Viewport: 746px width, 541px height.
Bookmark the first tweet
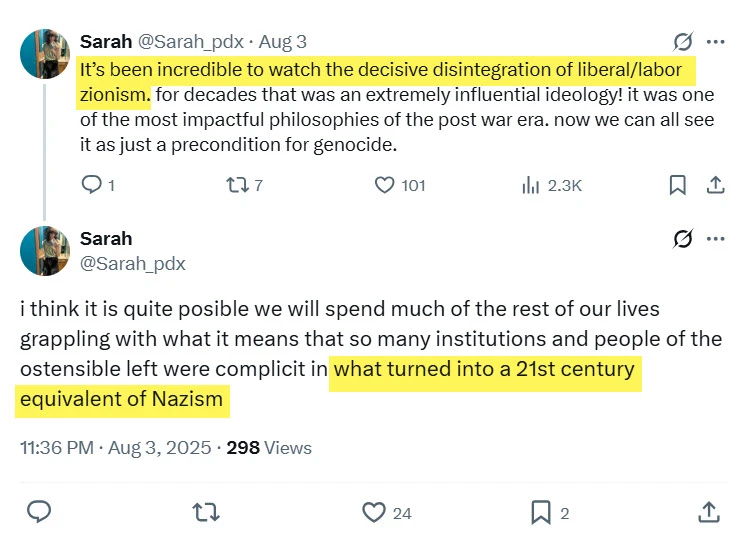tap(677, 185)
